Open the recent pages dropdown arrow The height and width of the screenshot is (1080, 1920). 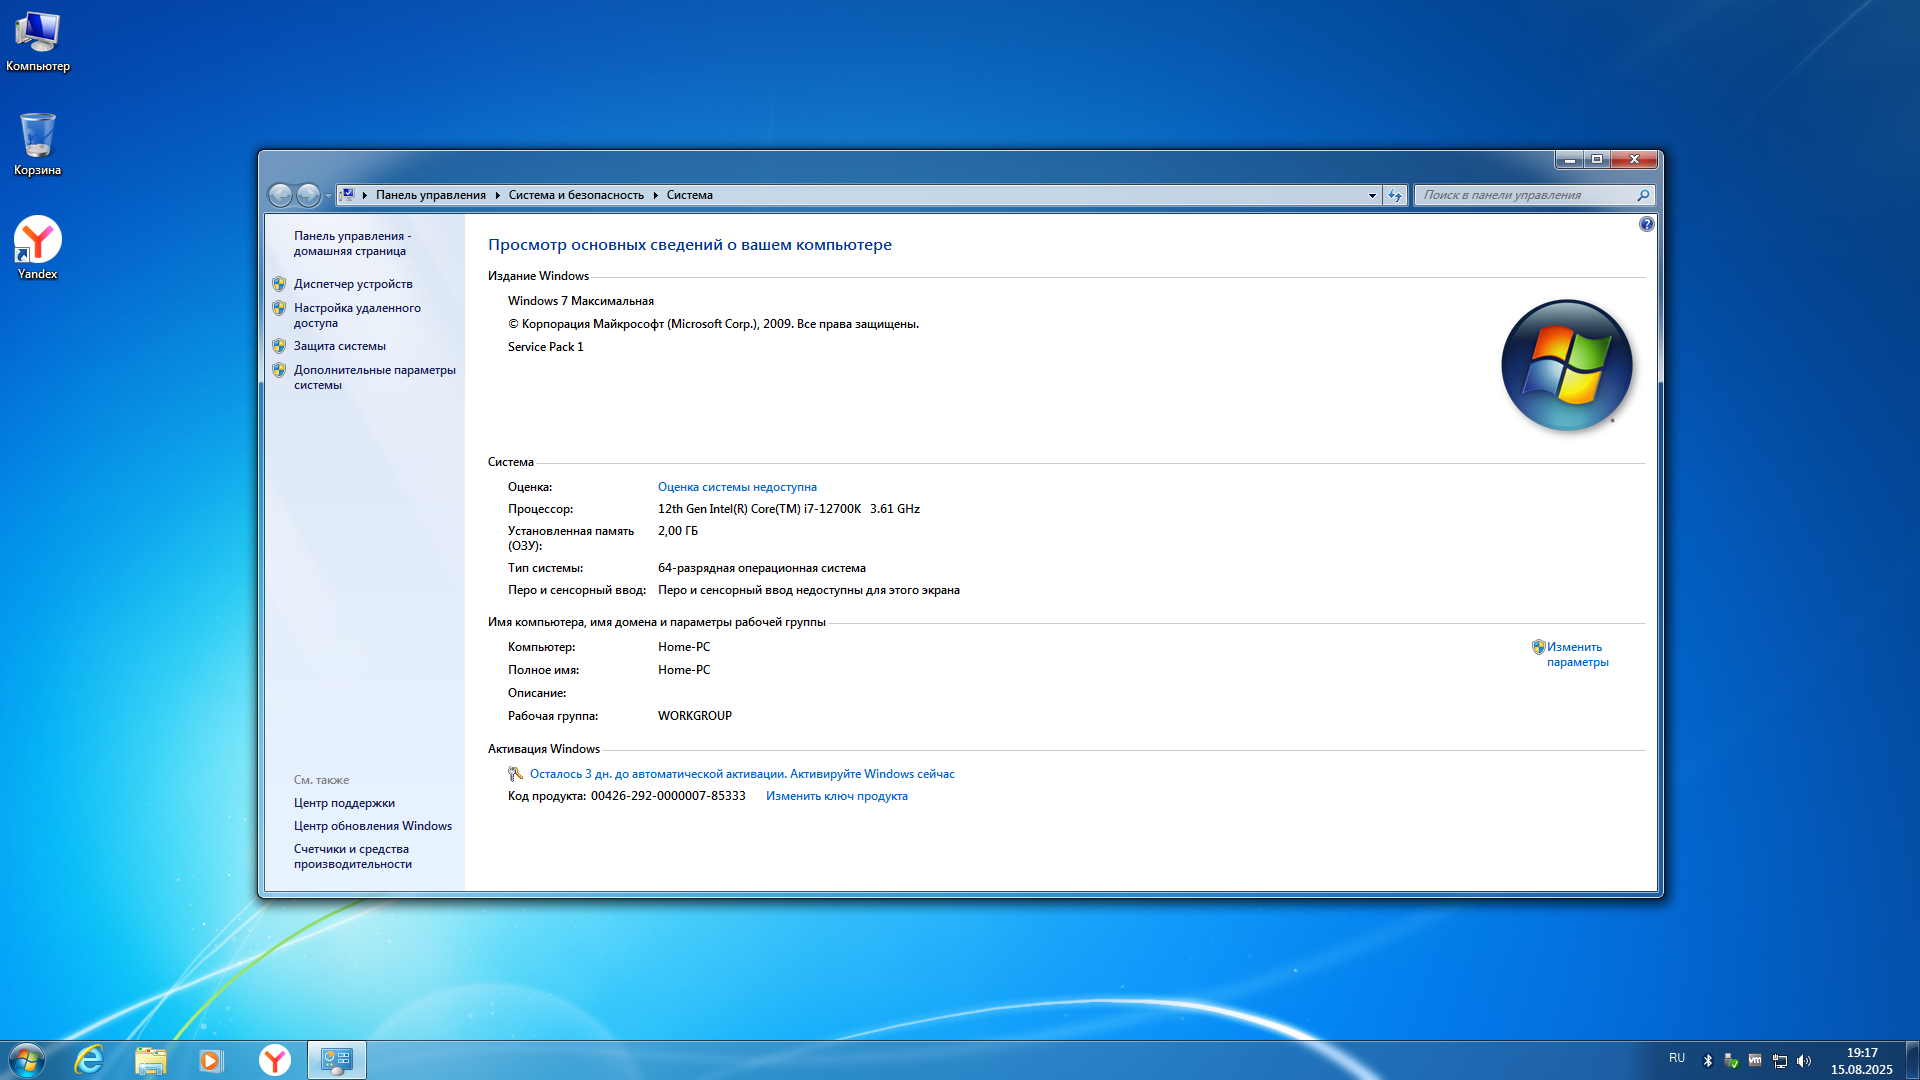pos(328,195)
